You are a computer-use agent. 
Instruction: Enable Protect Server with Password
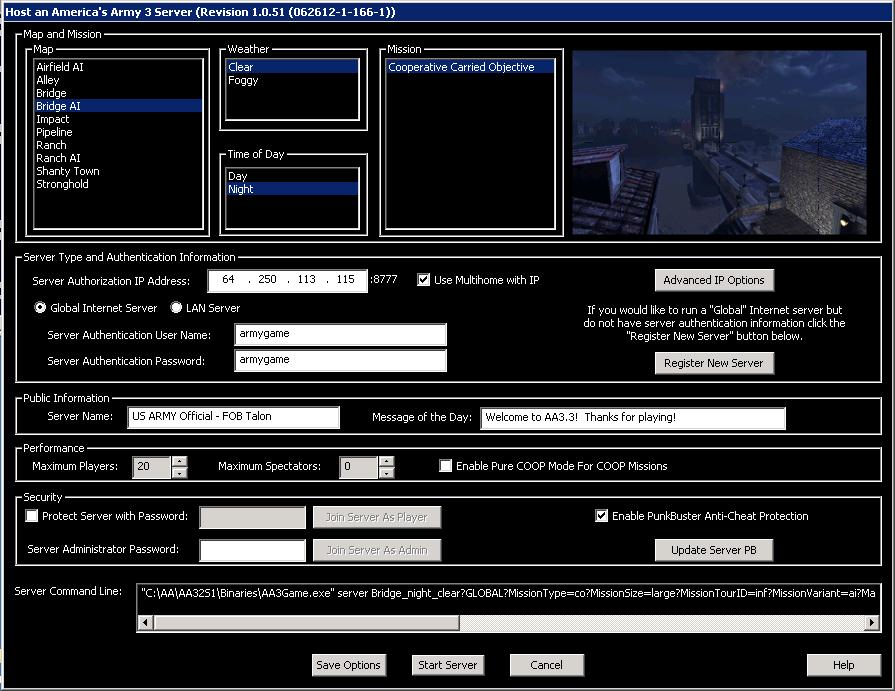pos(32,516)
